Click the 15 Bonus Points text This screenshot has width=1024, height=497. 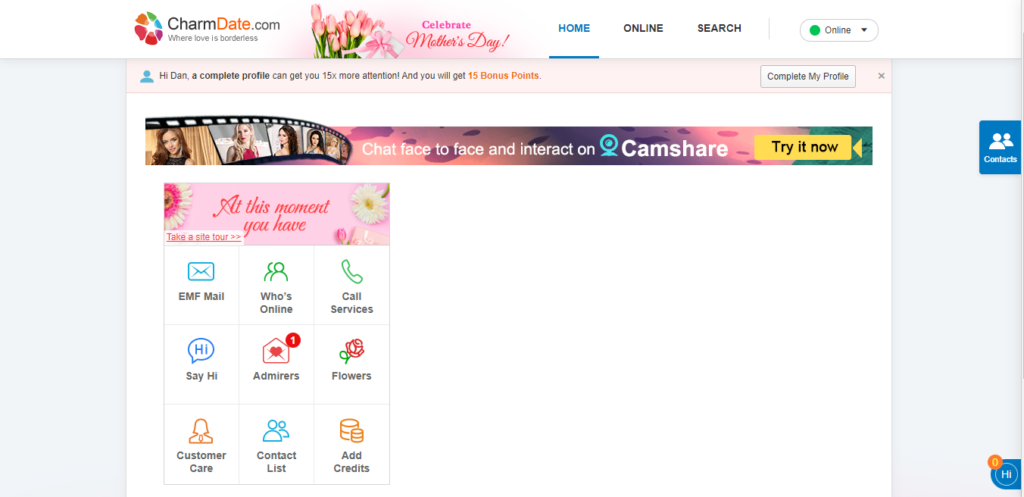[x=504, y=76]
